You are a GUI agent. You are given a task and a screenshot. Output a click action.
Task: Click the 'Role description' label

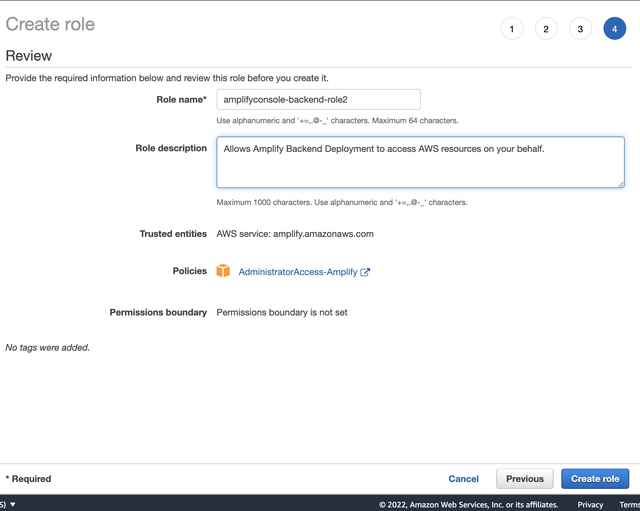pyautogui.click(x=171, y=148)
